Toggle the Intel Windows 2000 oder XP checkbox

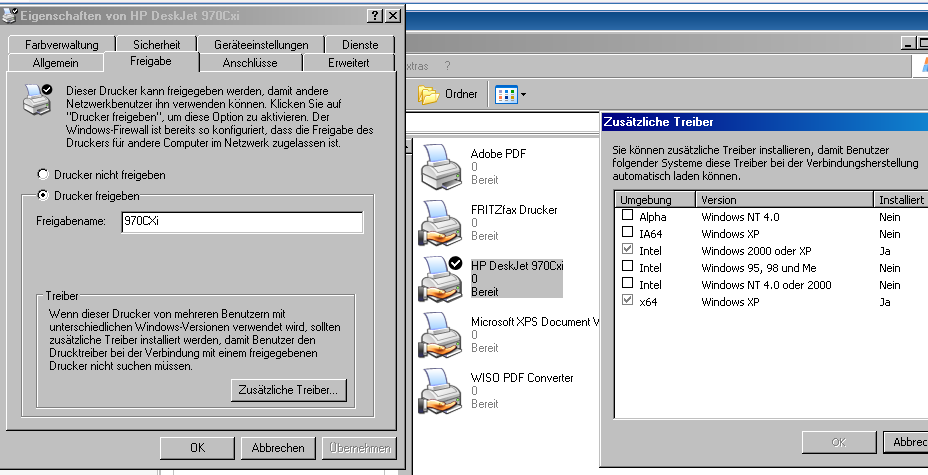(627, 249)
